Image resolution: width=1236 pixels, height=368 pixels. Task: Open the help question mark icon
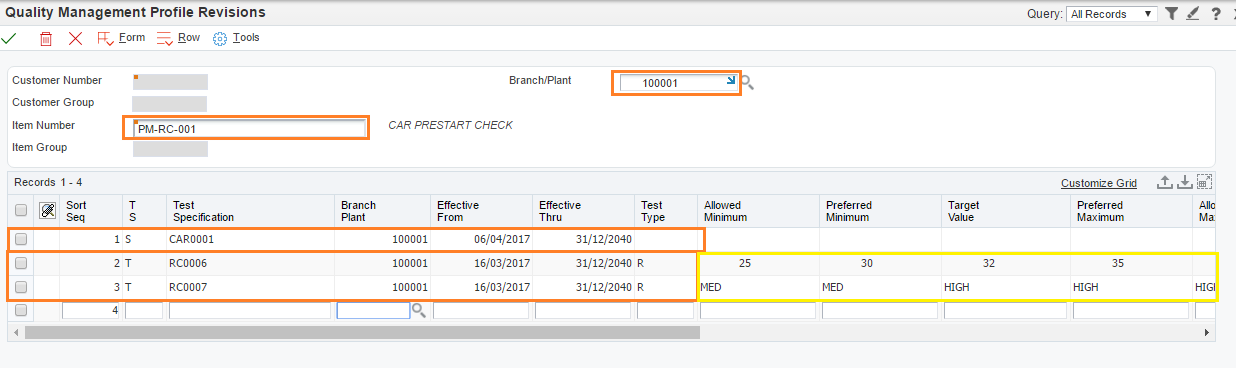[1215, 14]
